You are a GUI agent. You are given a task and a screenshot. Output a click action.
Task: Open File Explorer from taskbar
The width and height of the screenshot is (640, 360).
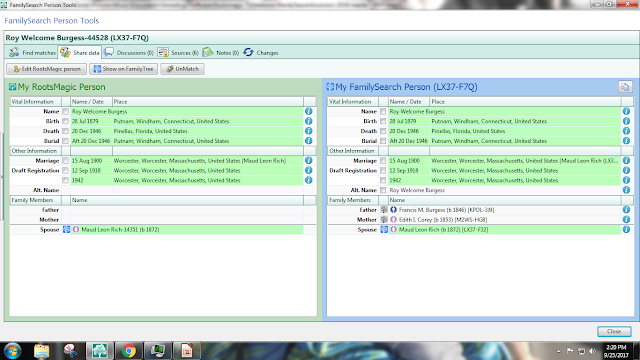pos(41,351)
